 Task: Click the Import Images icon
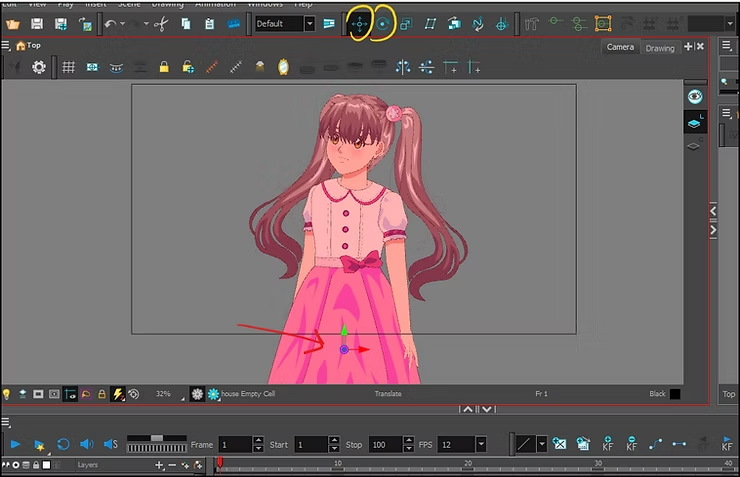click(x=85, y=24)
